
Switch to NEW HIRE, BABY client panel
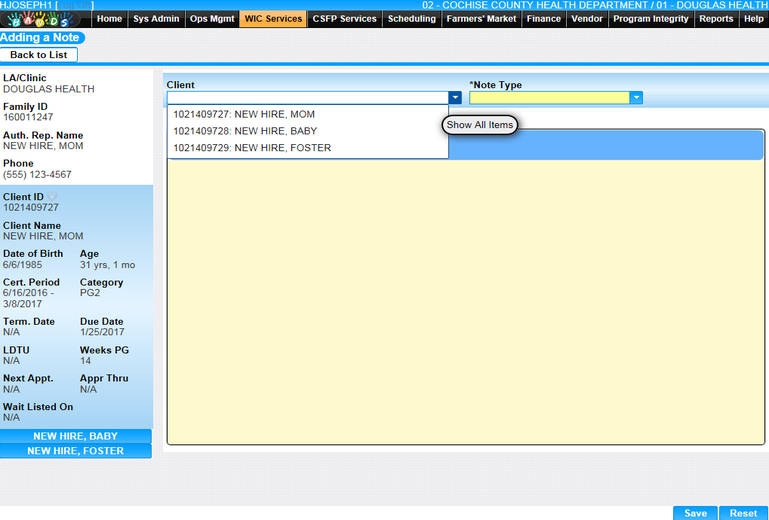(x=76, y=436)
